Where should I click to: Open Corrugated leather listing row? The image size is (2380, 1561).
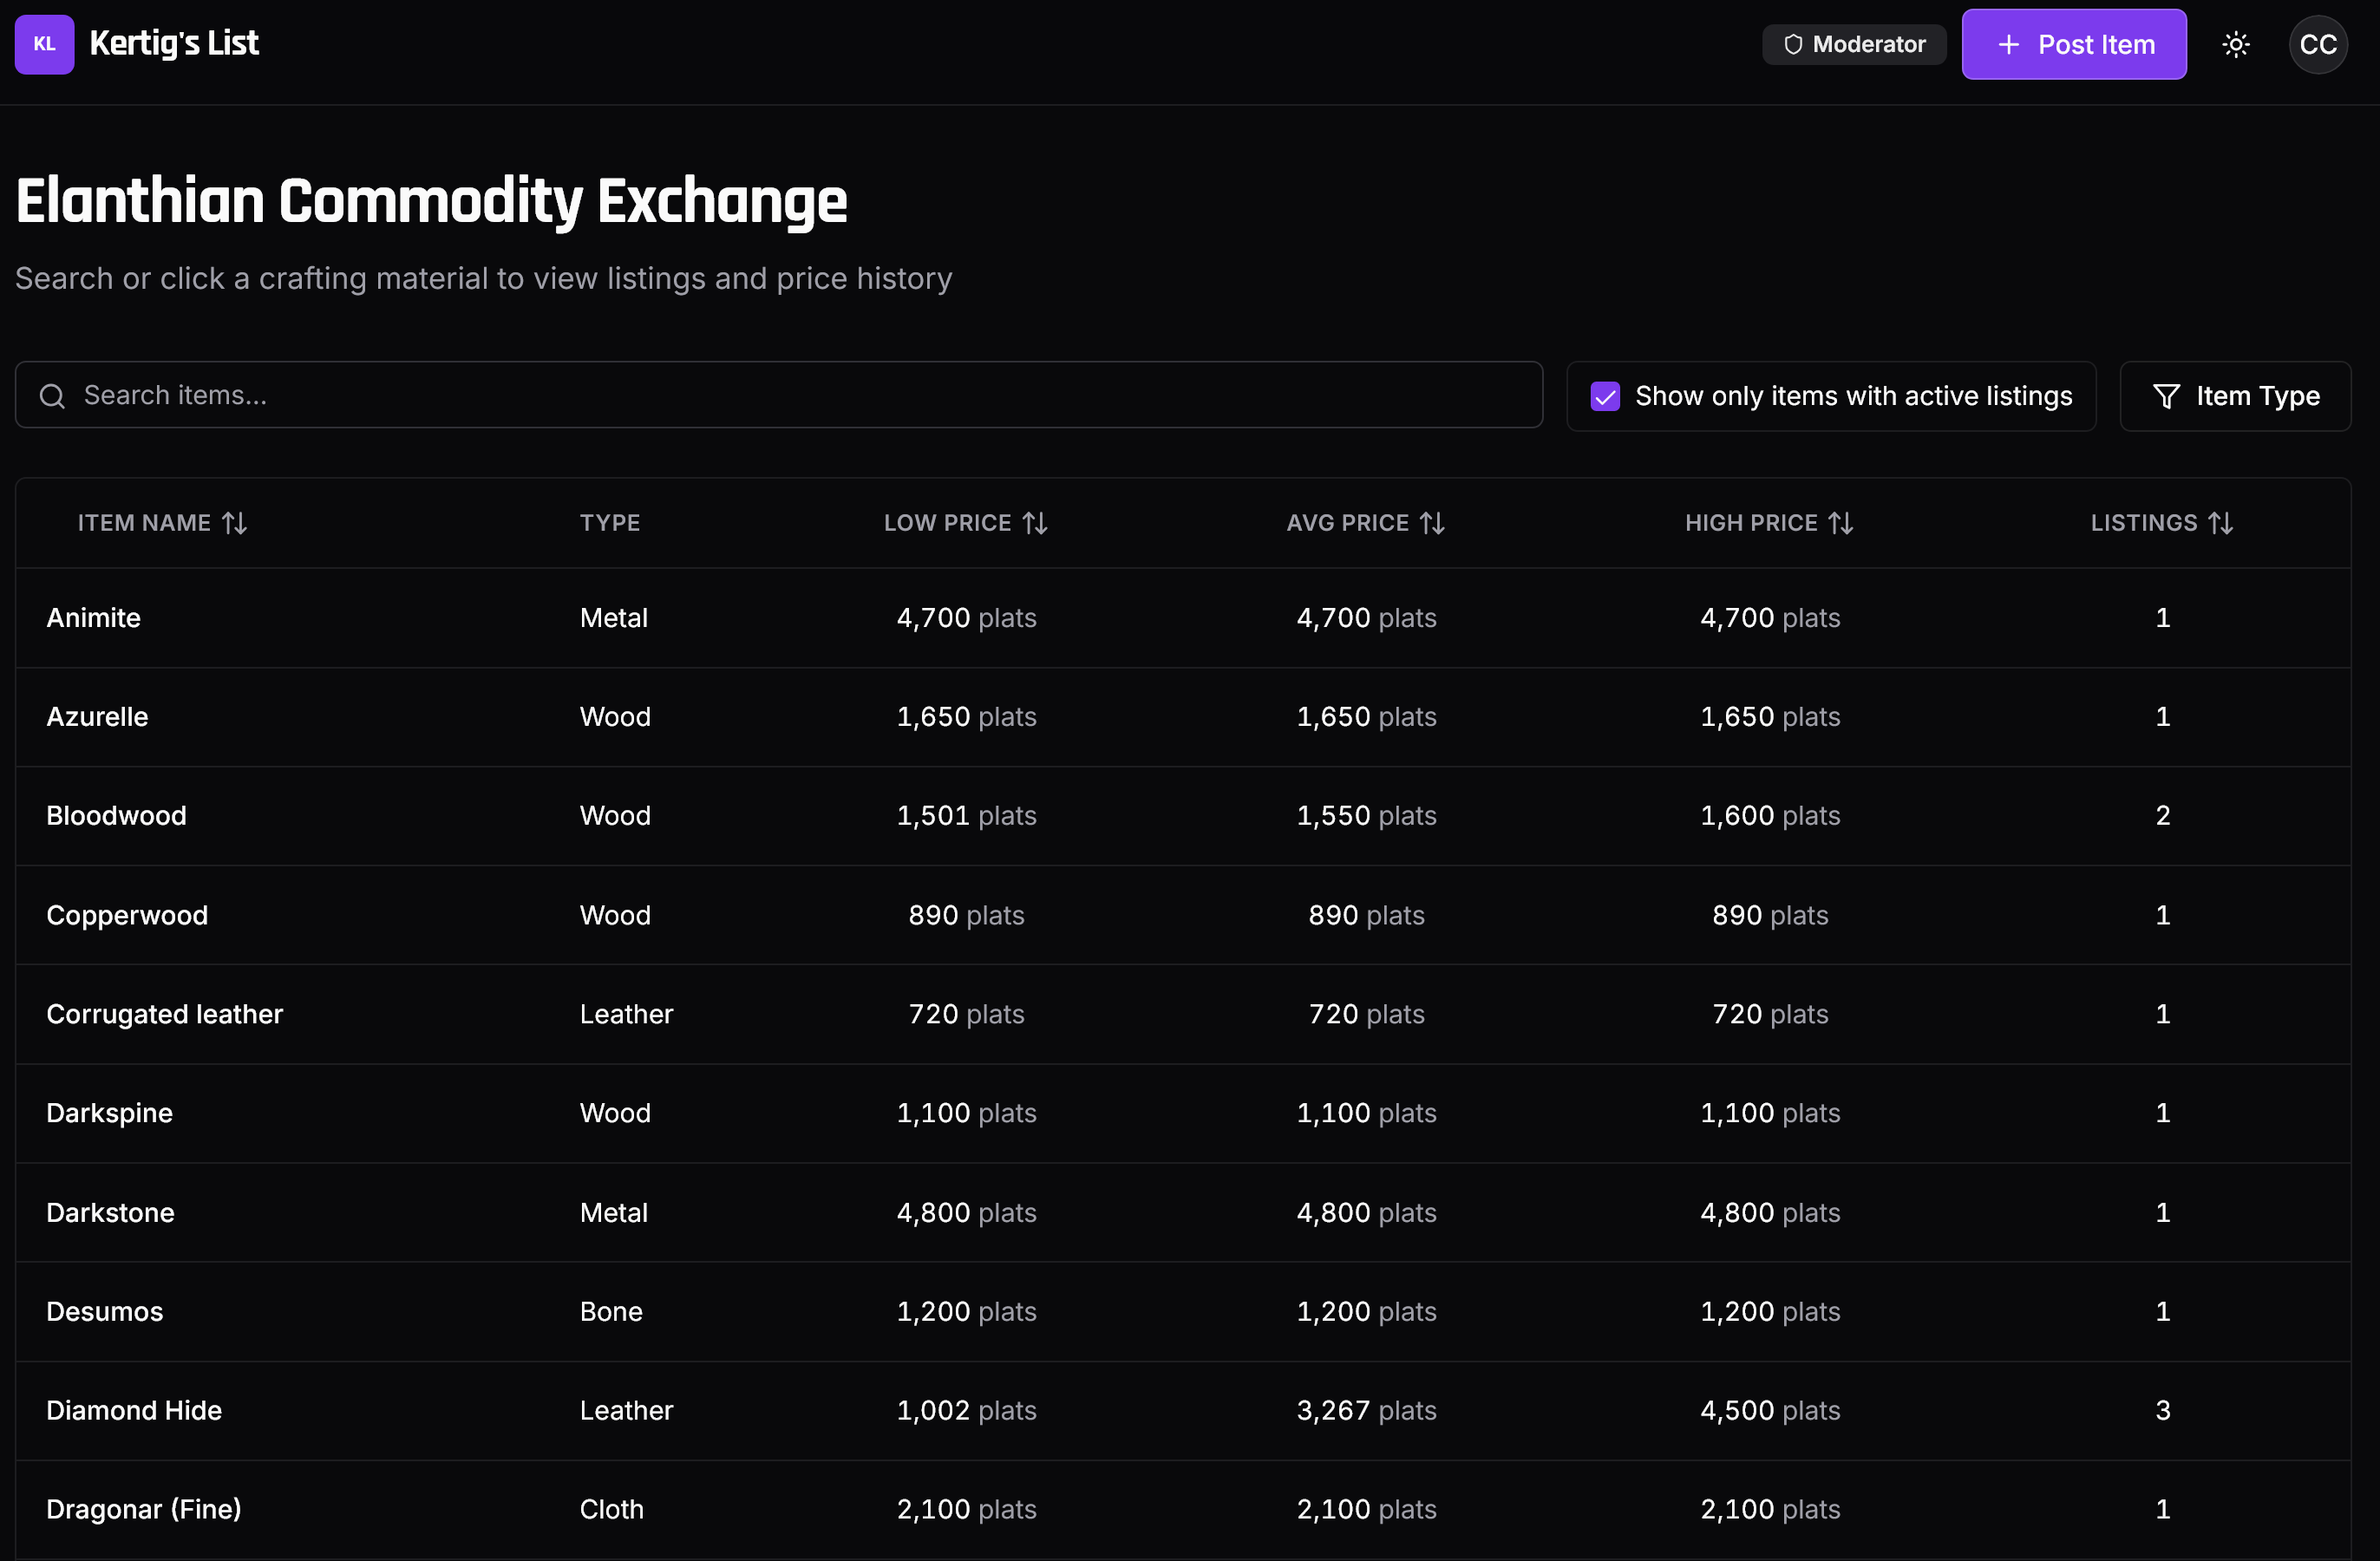click(x=165, y=1014)
